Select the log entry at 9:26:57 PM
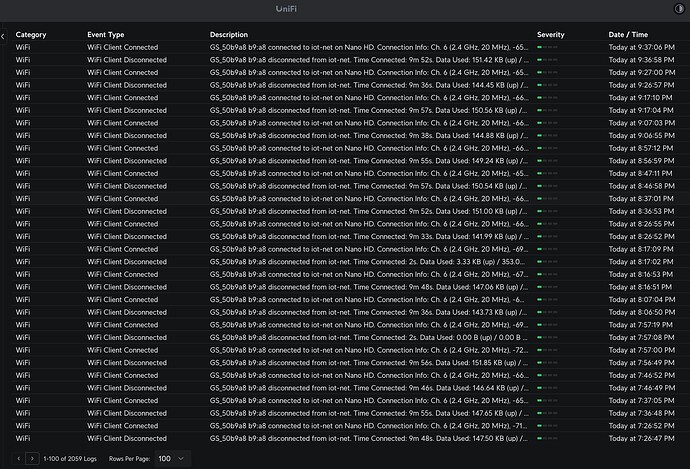The image size is (690, 469). 350,85
